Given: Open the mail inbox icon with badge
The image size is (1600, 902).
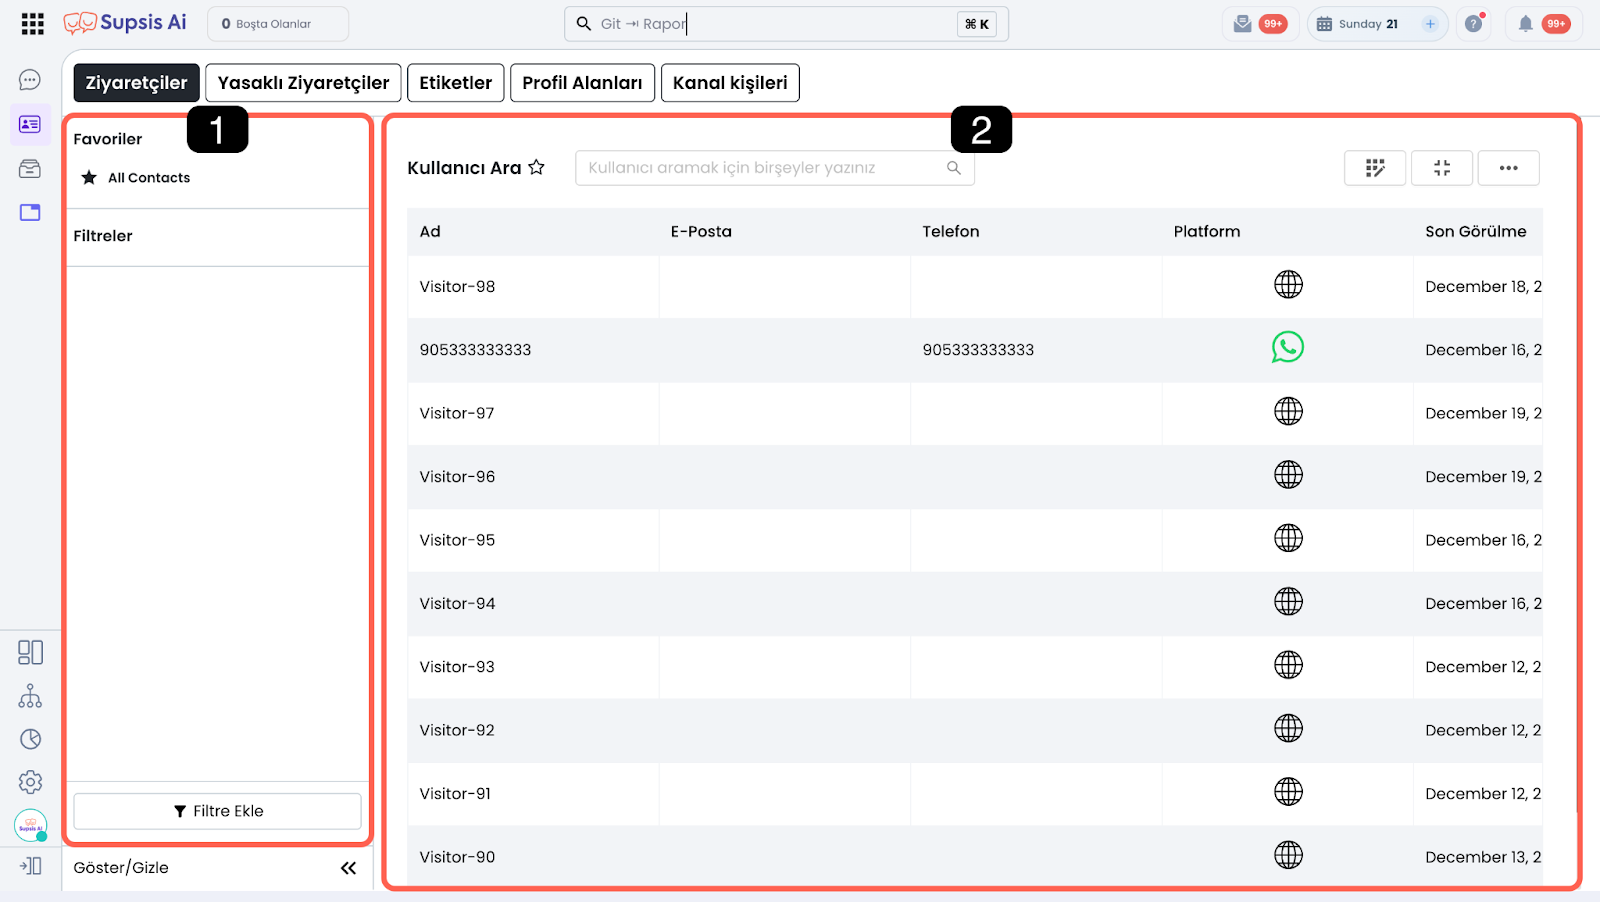Looking at the screenshot, I should 1243,24.
